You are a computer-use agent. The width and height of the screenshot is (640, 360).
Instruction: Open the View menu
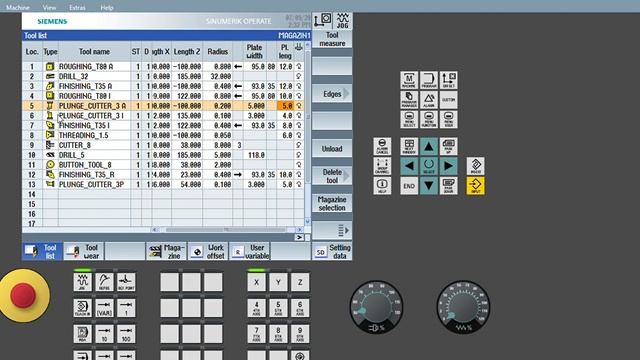pos(49,7)
